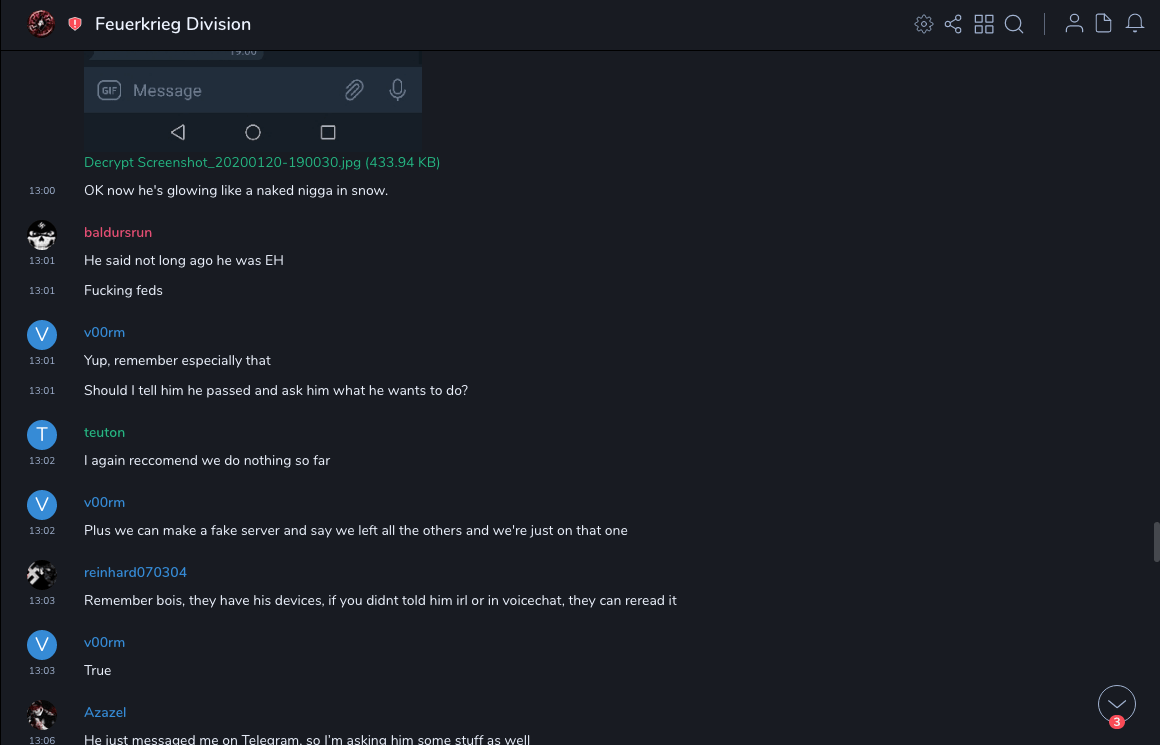Screen dimensions: 1160x745
Task: Select teuton's username
Action: click(104, 432)
